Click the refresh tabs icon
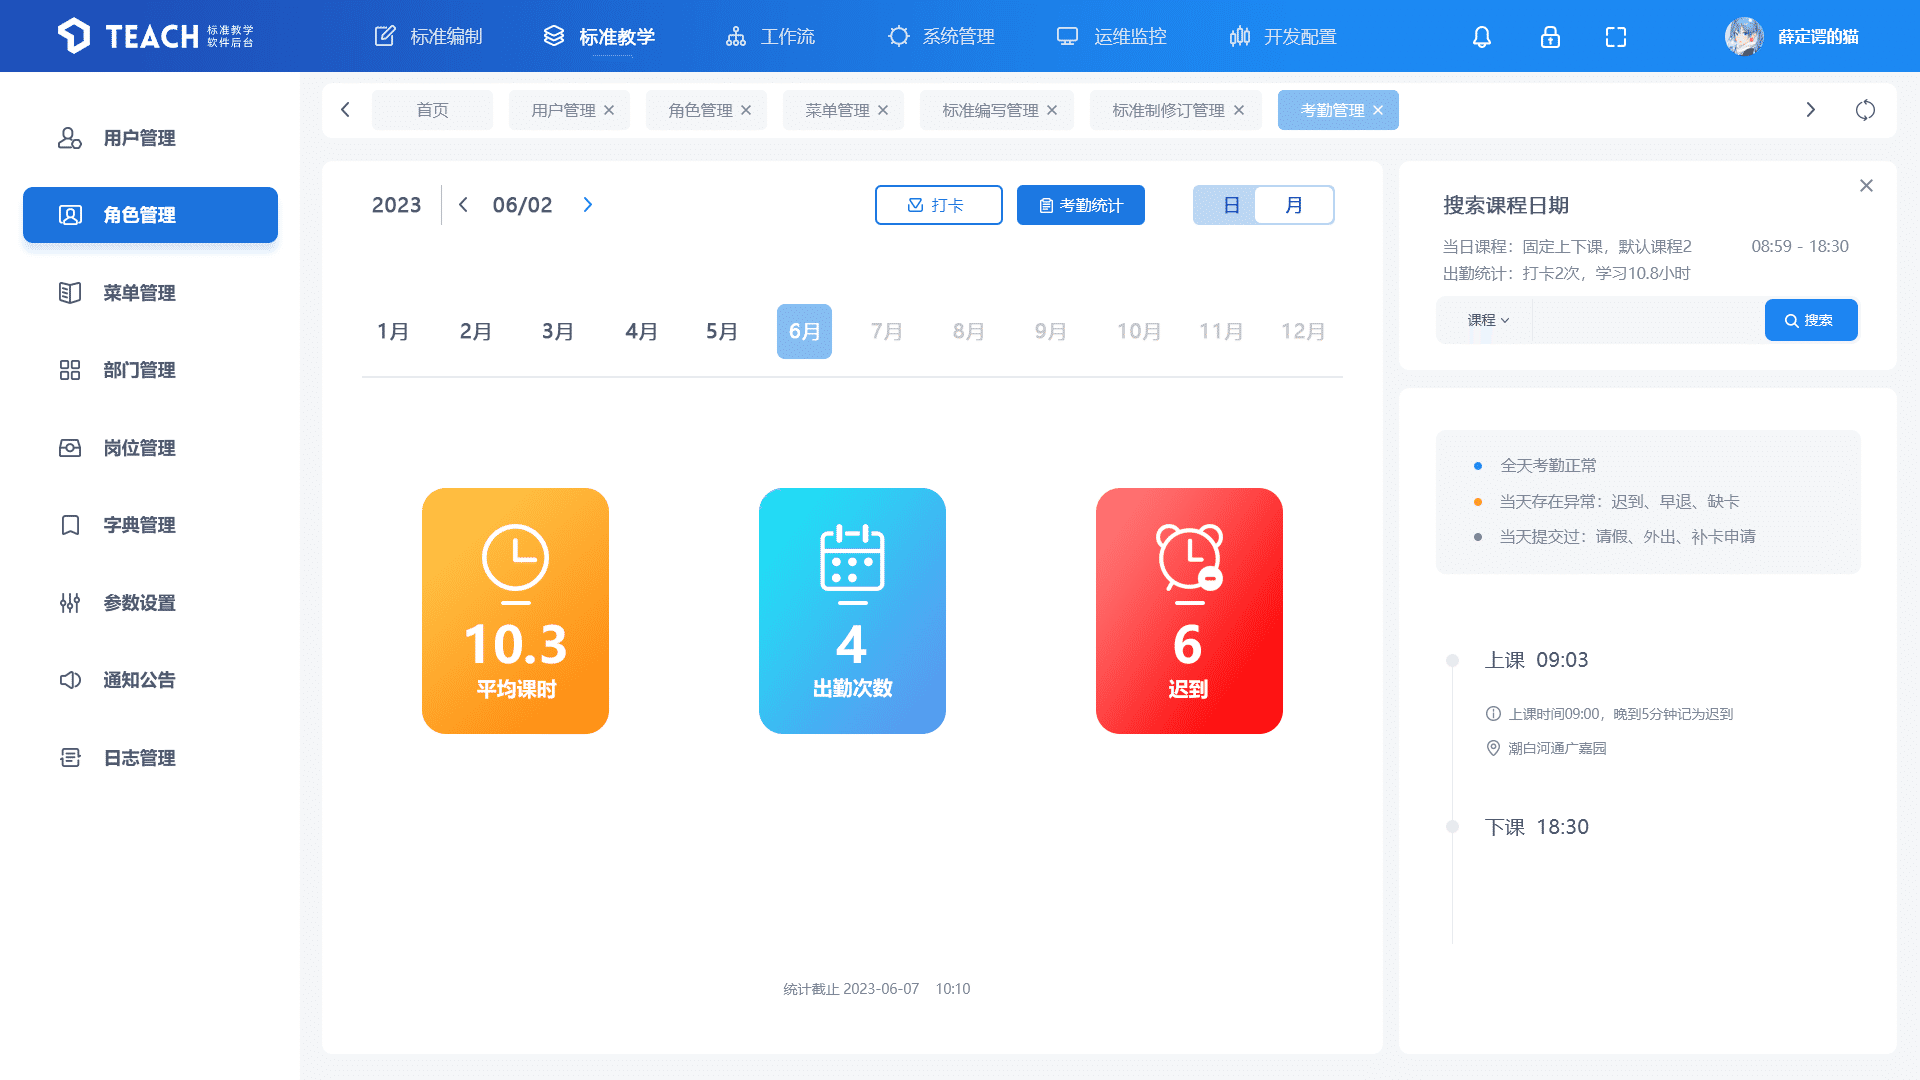This screenshot has height=1080, width=1920. tap(1865, 110)
